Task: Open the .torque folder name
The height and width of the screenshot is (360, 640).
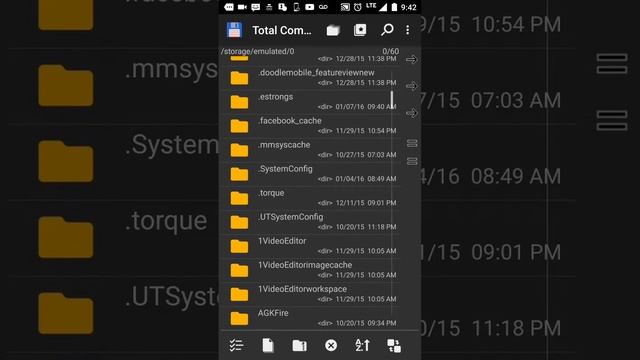Action: tap(271, 193)
